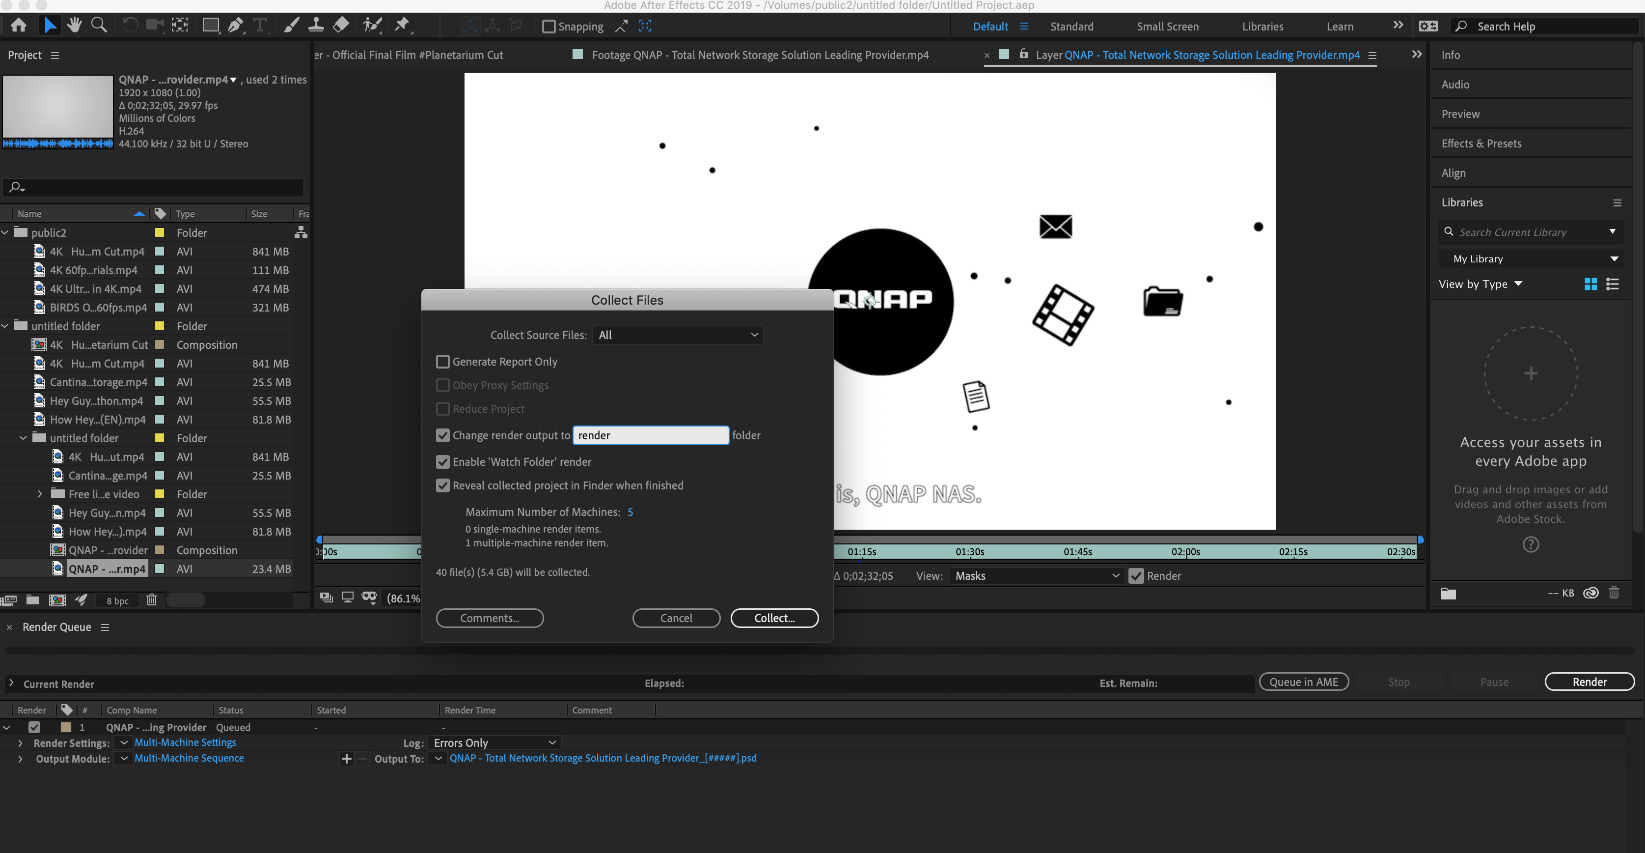Click label color of 4K Hu...etarium Cut composition

click(159, 345)
